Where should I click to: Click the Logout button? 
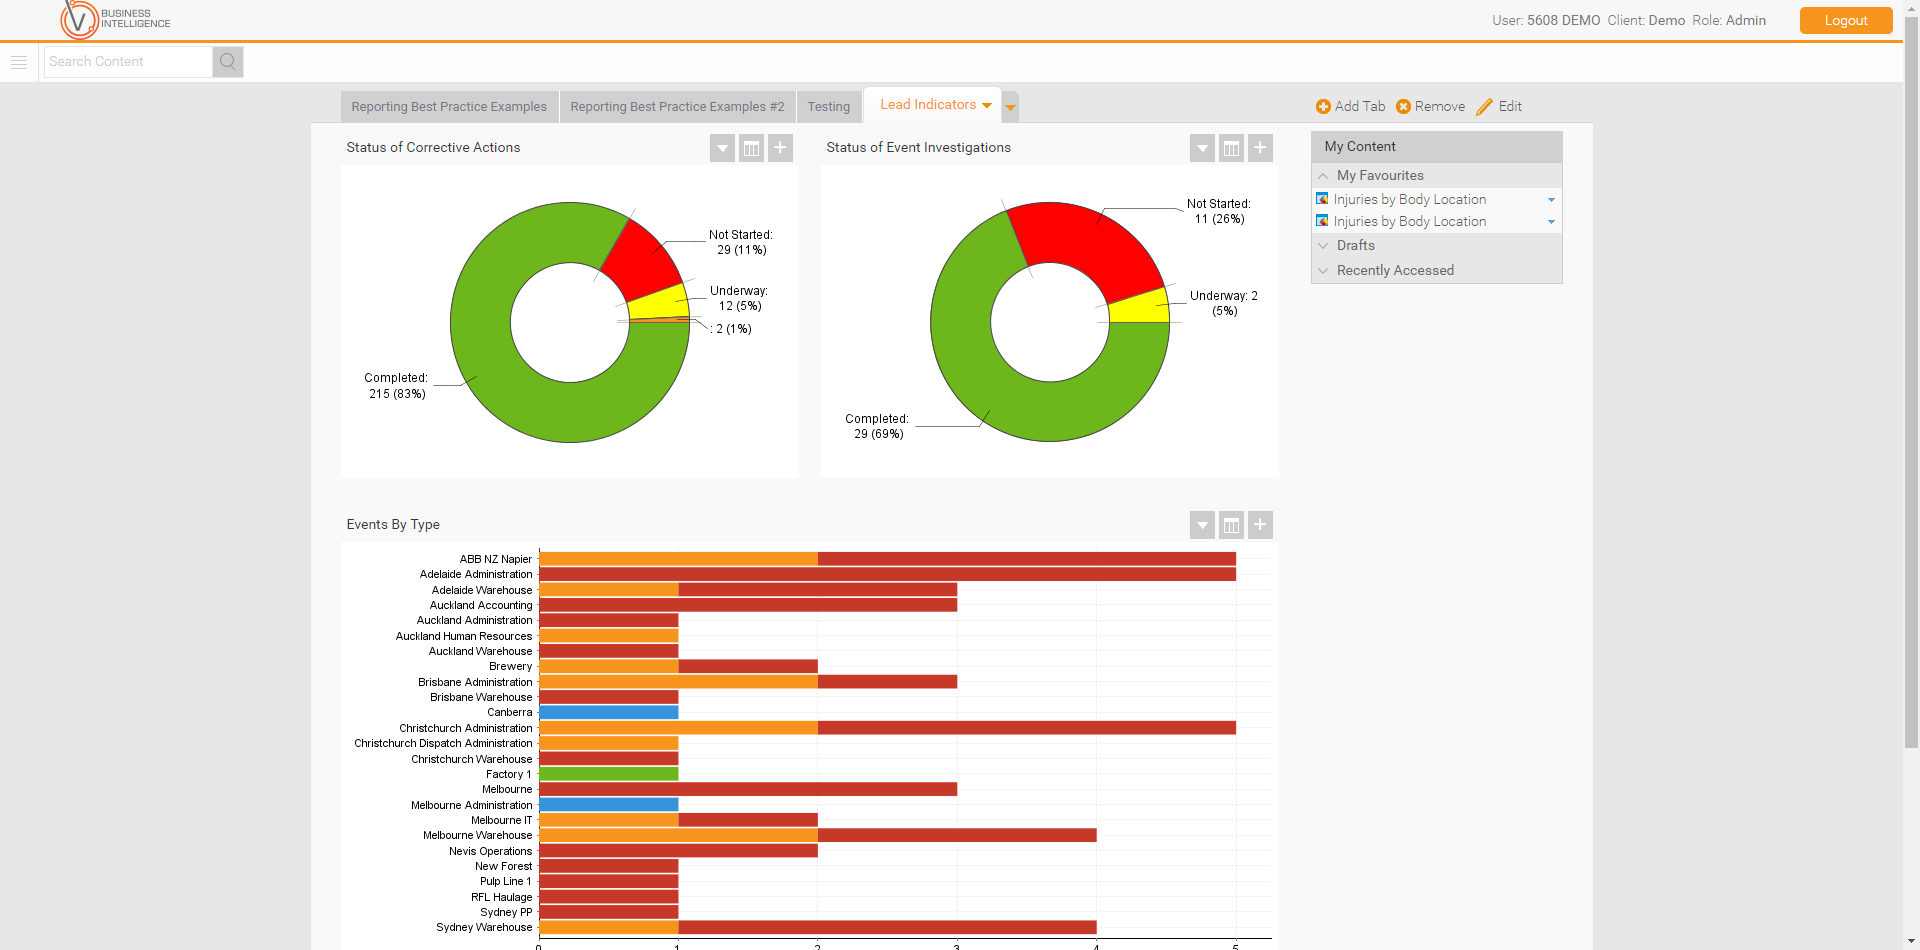1845,21
